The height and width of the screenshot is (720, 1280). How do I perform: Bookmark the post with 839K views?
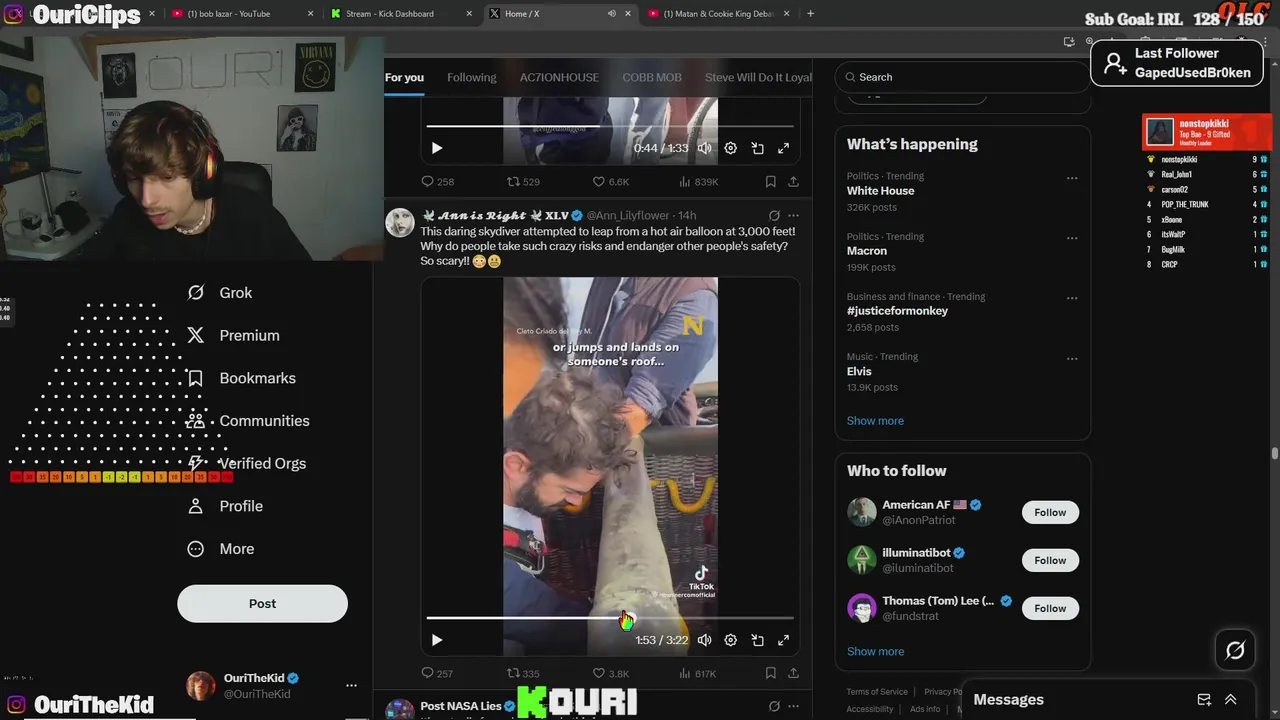click(770, 182)
